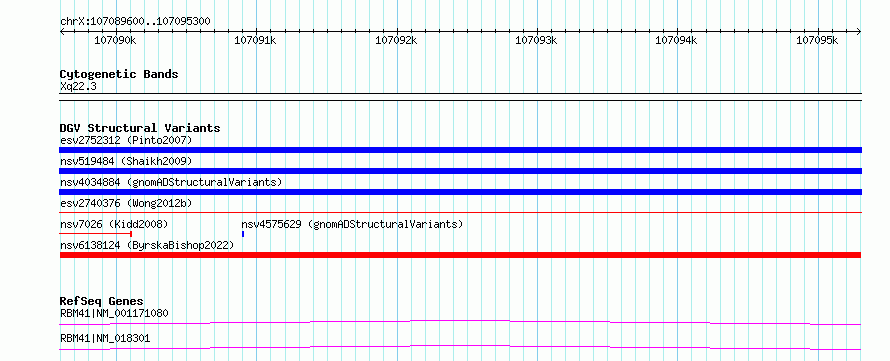Click the short red segment of nsv7026
Image resolution: width=890 pixels, height=361 pixels.
96,233
